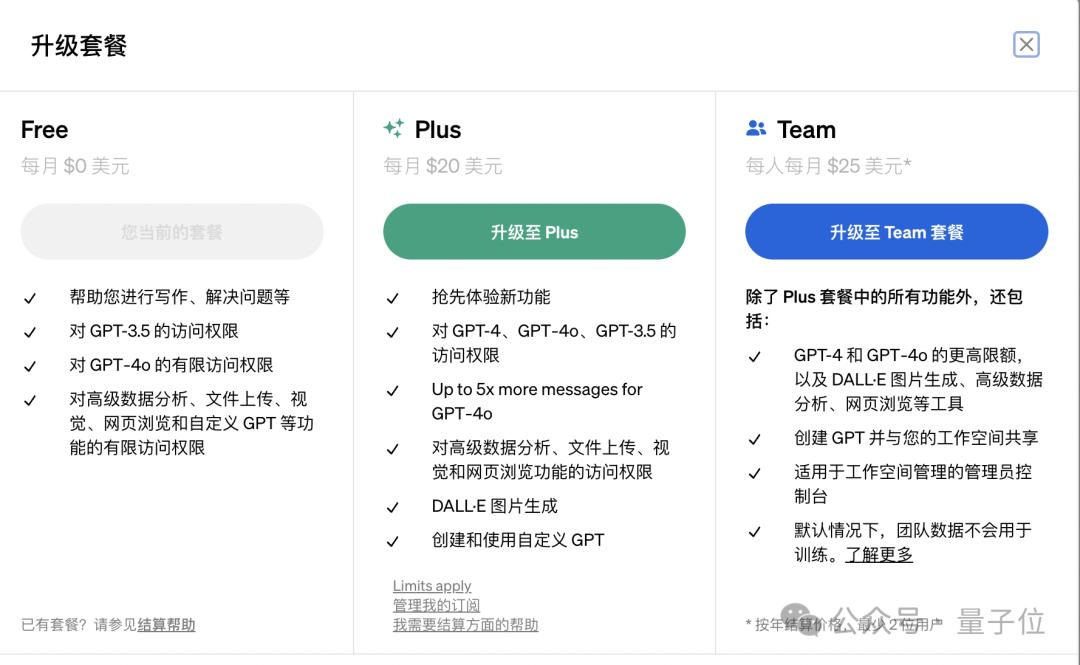Screen dimensions: 1080x665
Task: Click checkmark beside 创建 GPT 并与您的工作空间共享
Action: pos(755,439)
